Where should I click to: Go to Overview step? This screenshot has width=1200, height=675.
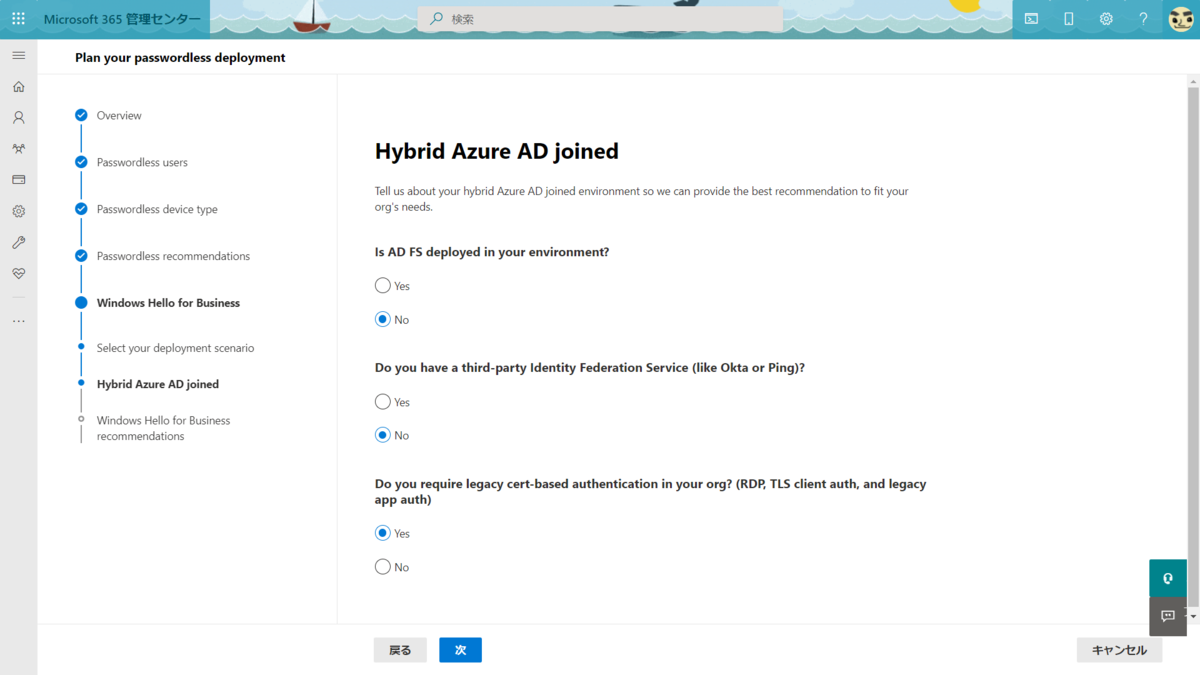click(119, 116)
